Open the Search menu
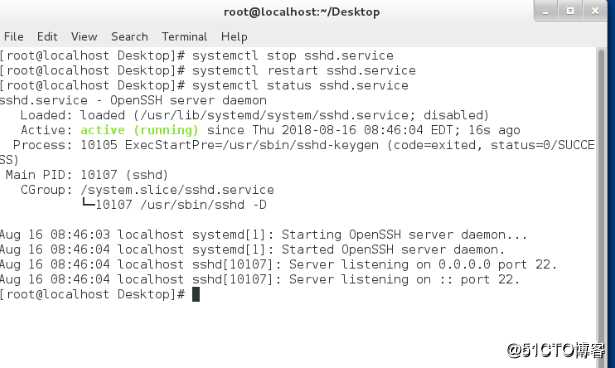 130,36
